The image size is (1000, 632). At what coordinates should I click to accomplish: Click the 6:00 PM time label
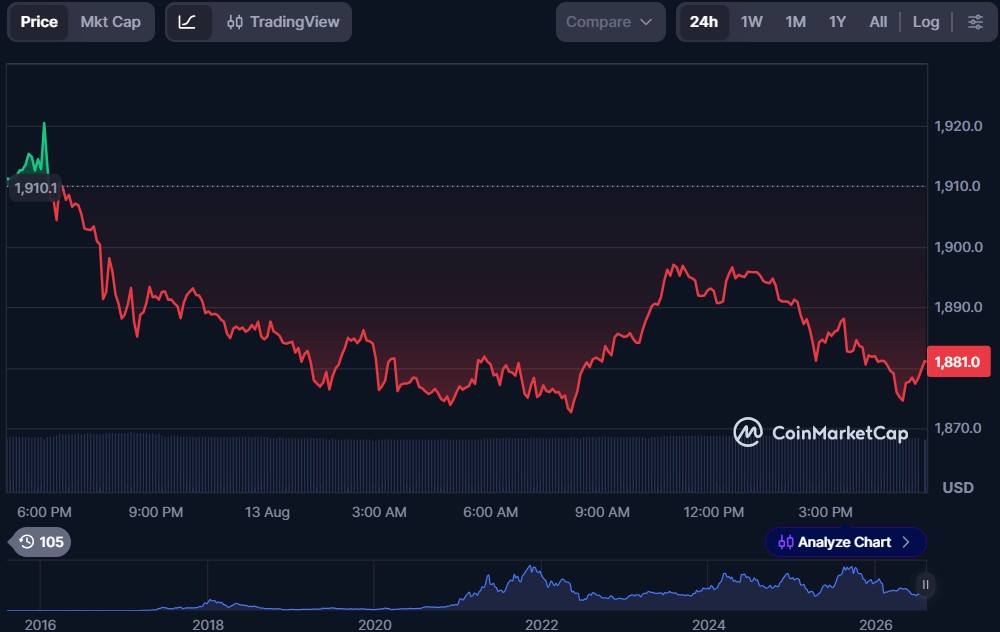(x=44, y=512)
